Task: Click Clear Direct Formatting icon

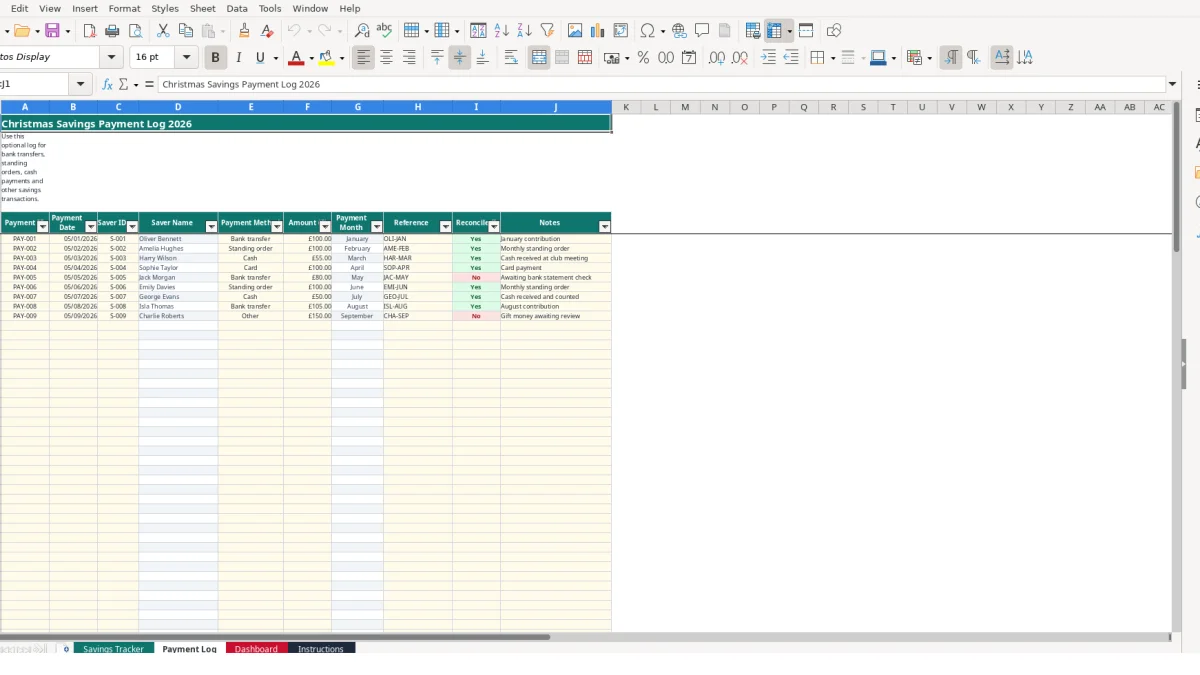Action: click(267, 31)
